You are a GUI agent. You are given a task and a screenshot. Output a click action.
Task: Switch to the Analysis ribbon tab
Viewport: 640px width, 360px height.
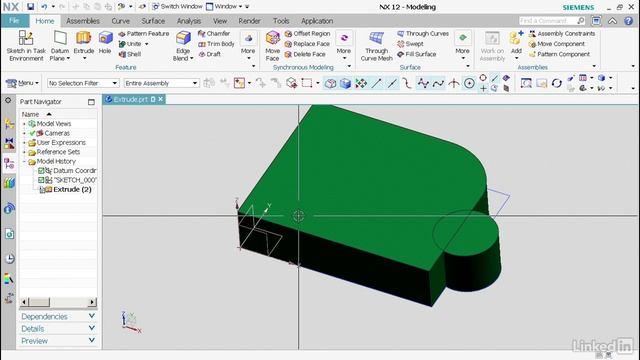(189, 21)
